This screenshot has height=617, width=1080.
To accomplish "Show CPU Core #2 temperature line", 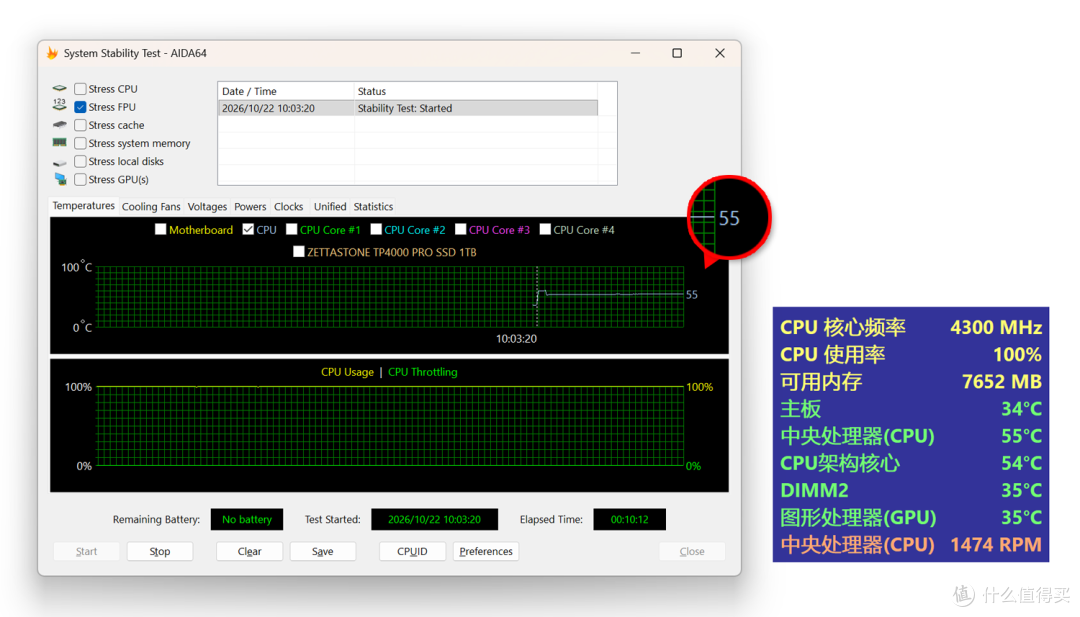I will tap(376, 229).
